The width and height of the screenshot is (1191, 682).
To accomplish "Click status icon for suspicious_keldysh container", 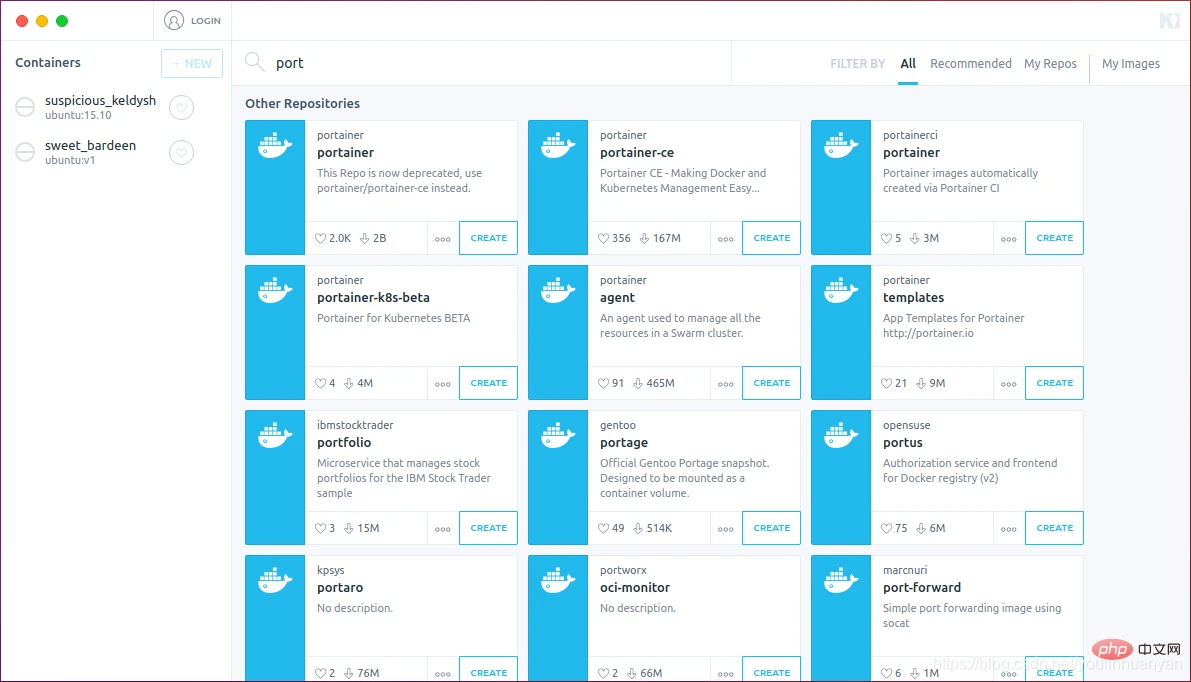I will (x=25, y=107).
